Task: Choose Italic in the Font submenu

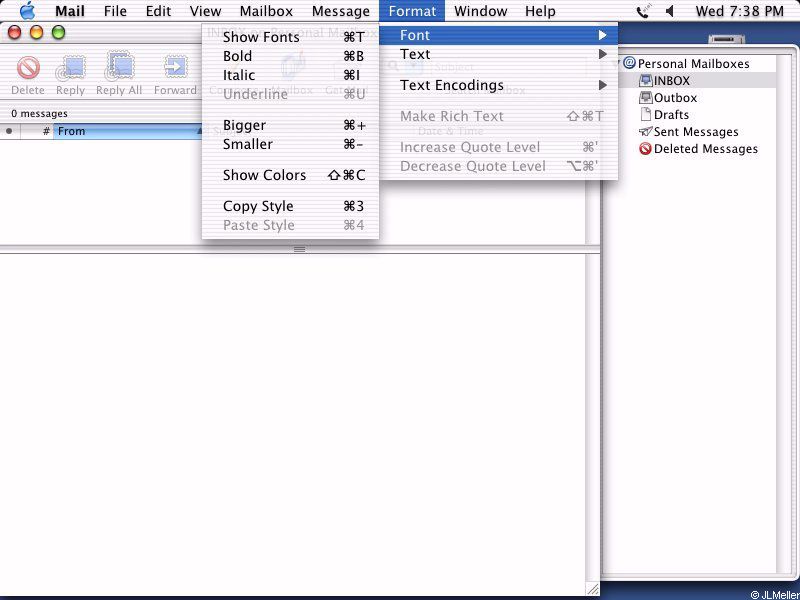Action: [290, 75]
